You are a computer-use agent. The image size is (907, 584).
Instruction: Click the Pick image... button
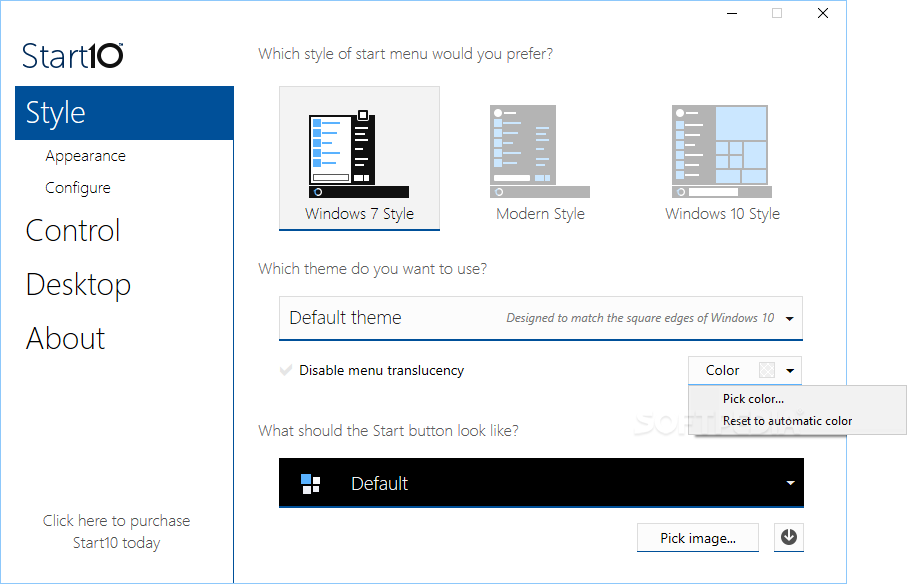click(698, 538)
